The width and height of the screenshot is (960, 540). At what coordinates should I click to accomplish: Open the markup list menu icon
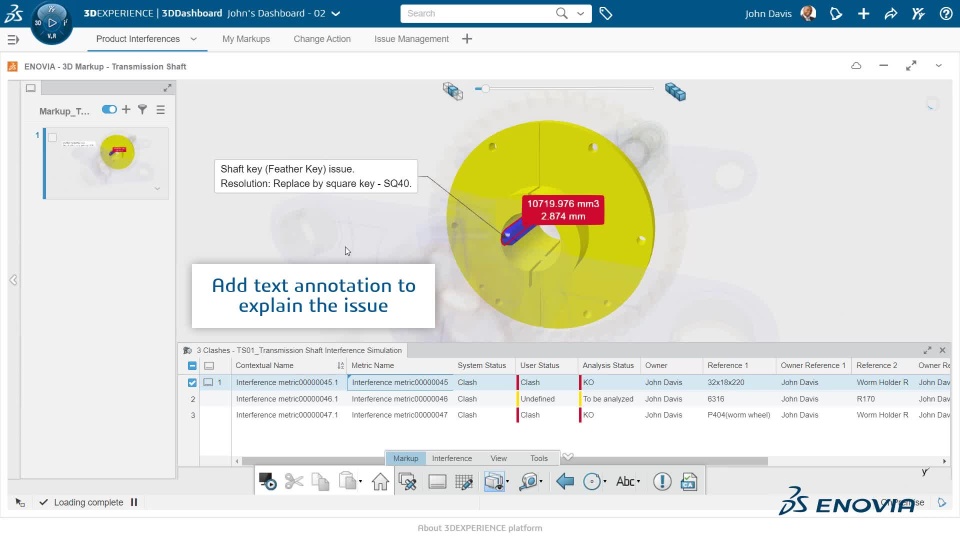(160, 110)
